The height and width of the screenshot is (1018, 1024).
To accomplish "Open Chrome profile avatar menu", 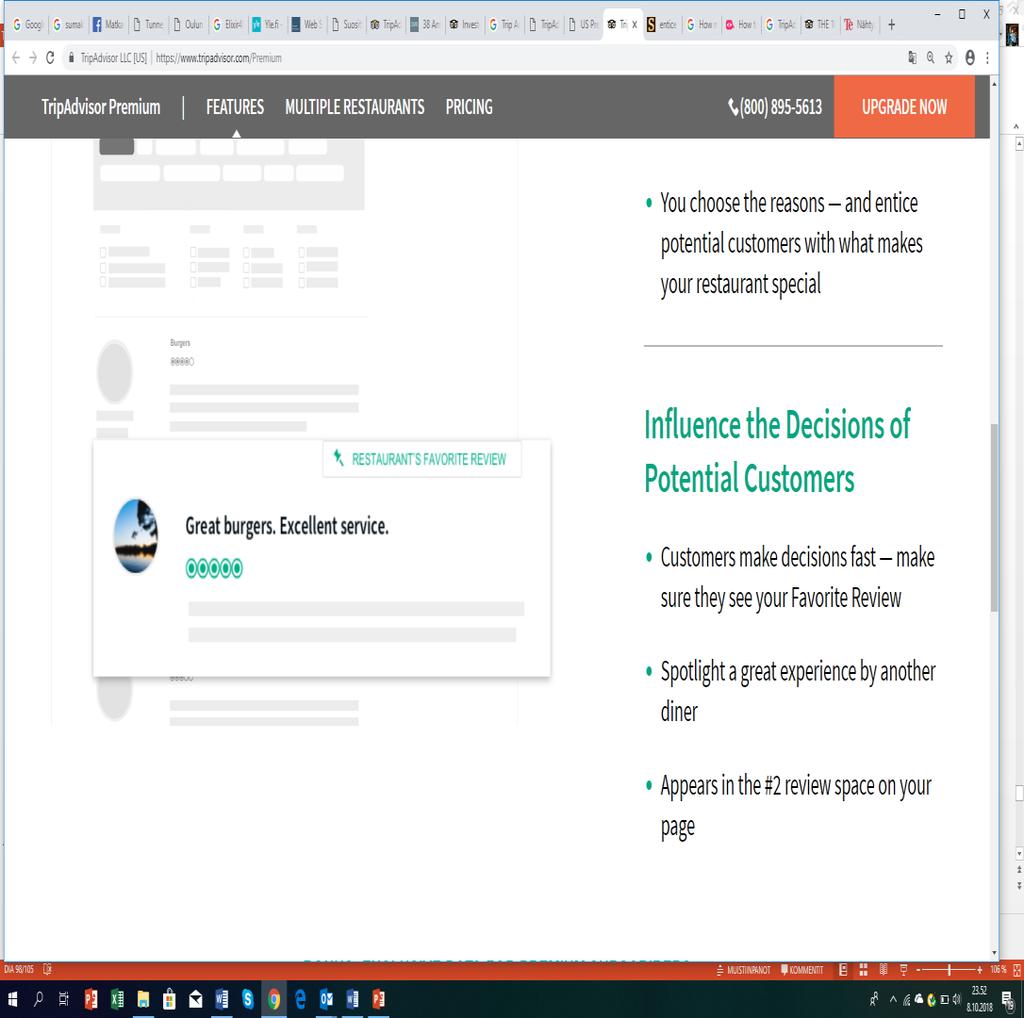I will coord(970,58).
